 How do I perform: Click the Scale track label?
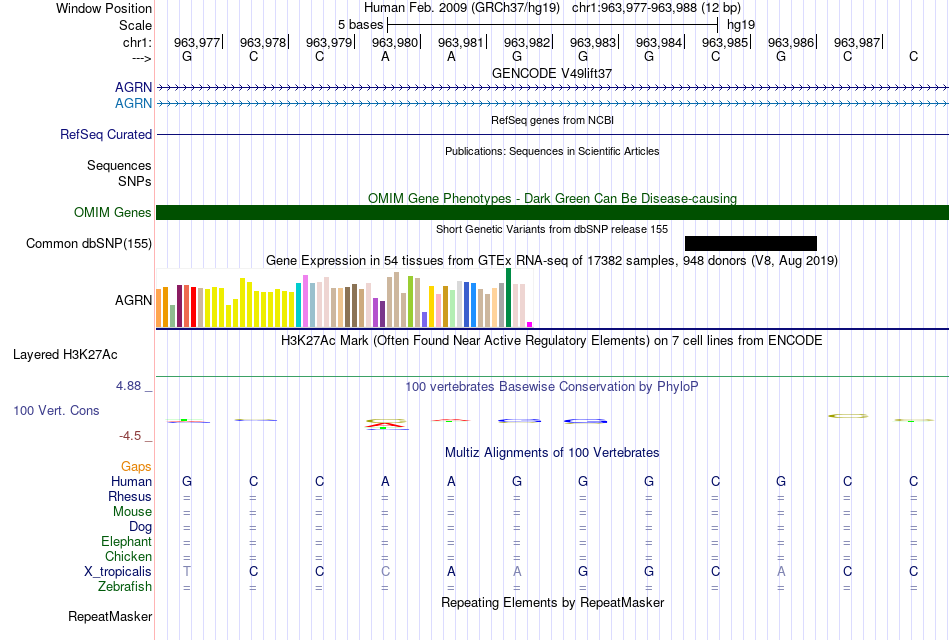[135, 25]
